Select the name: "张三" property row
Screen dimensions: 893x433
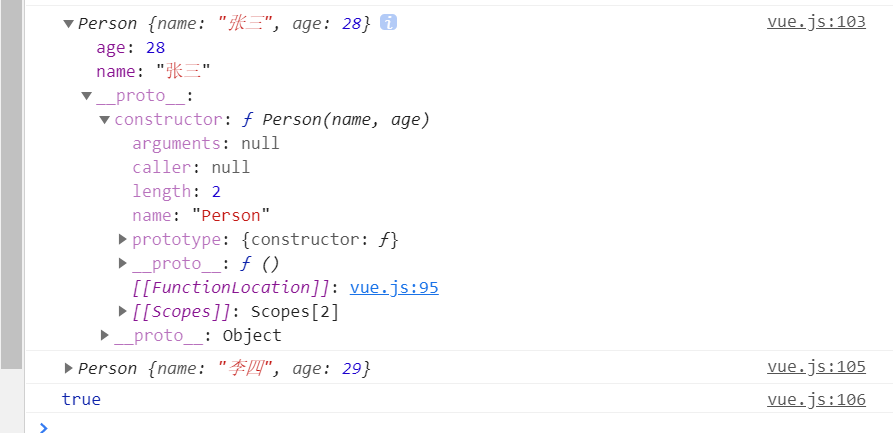click(x=153, y=72)
